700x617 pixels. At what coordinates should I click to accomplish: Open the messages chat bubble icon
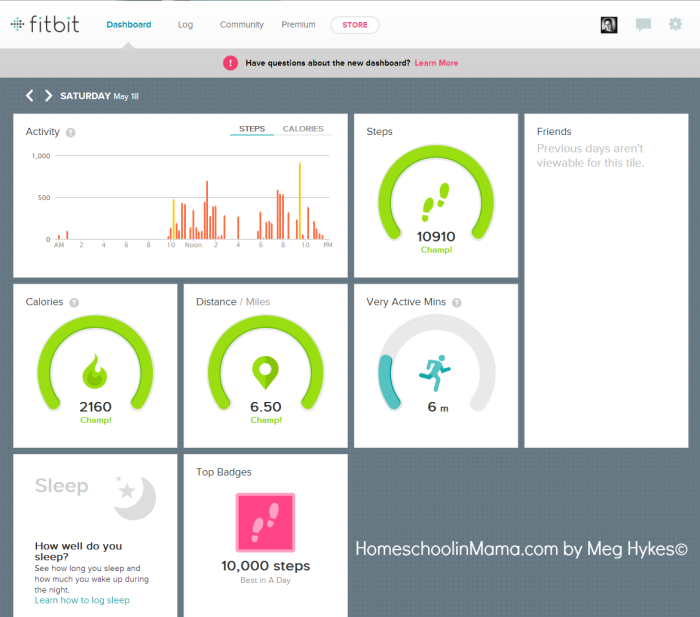point(643,25)
